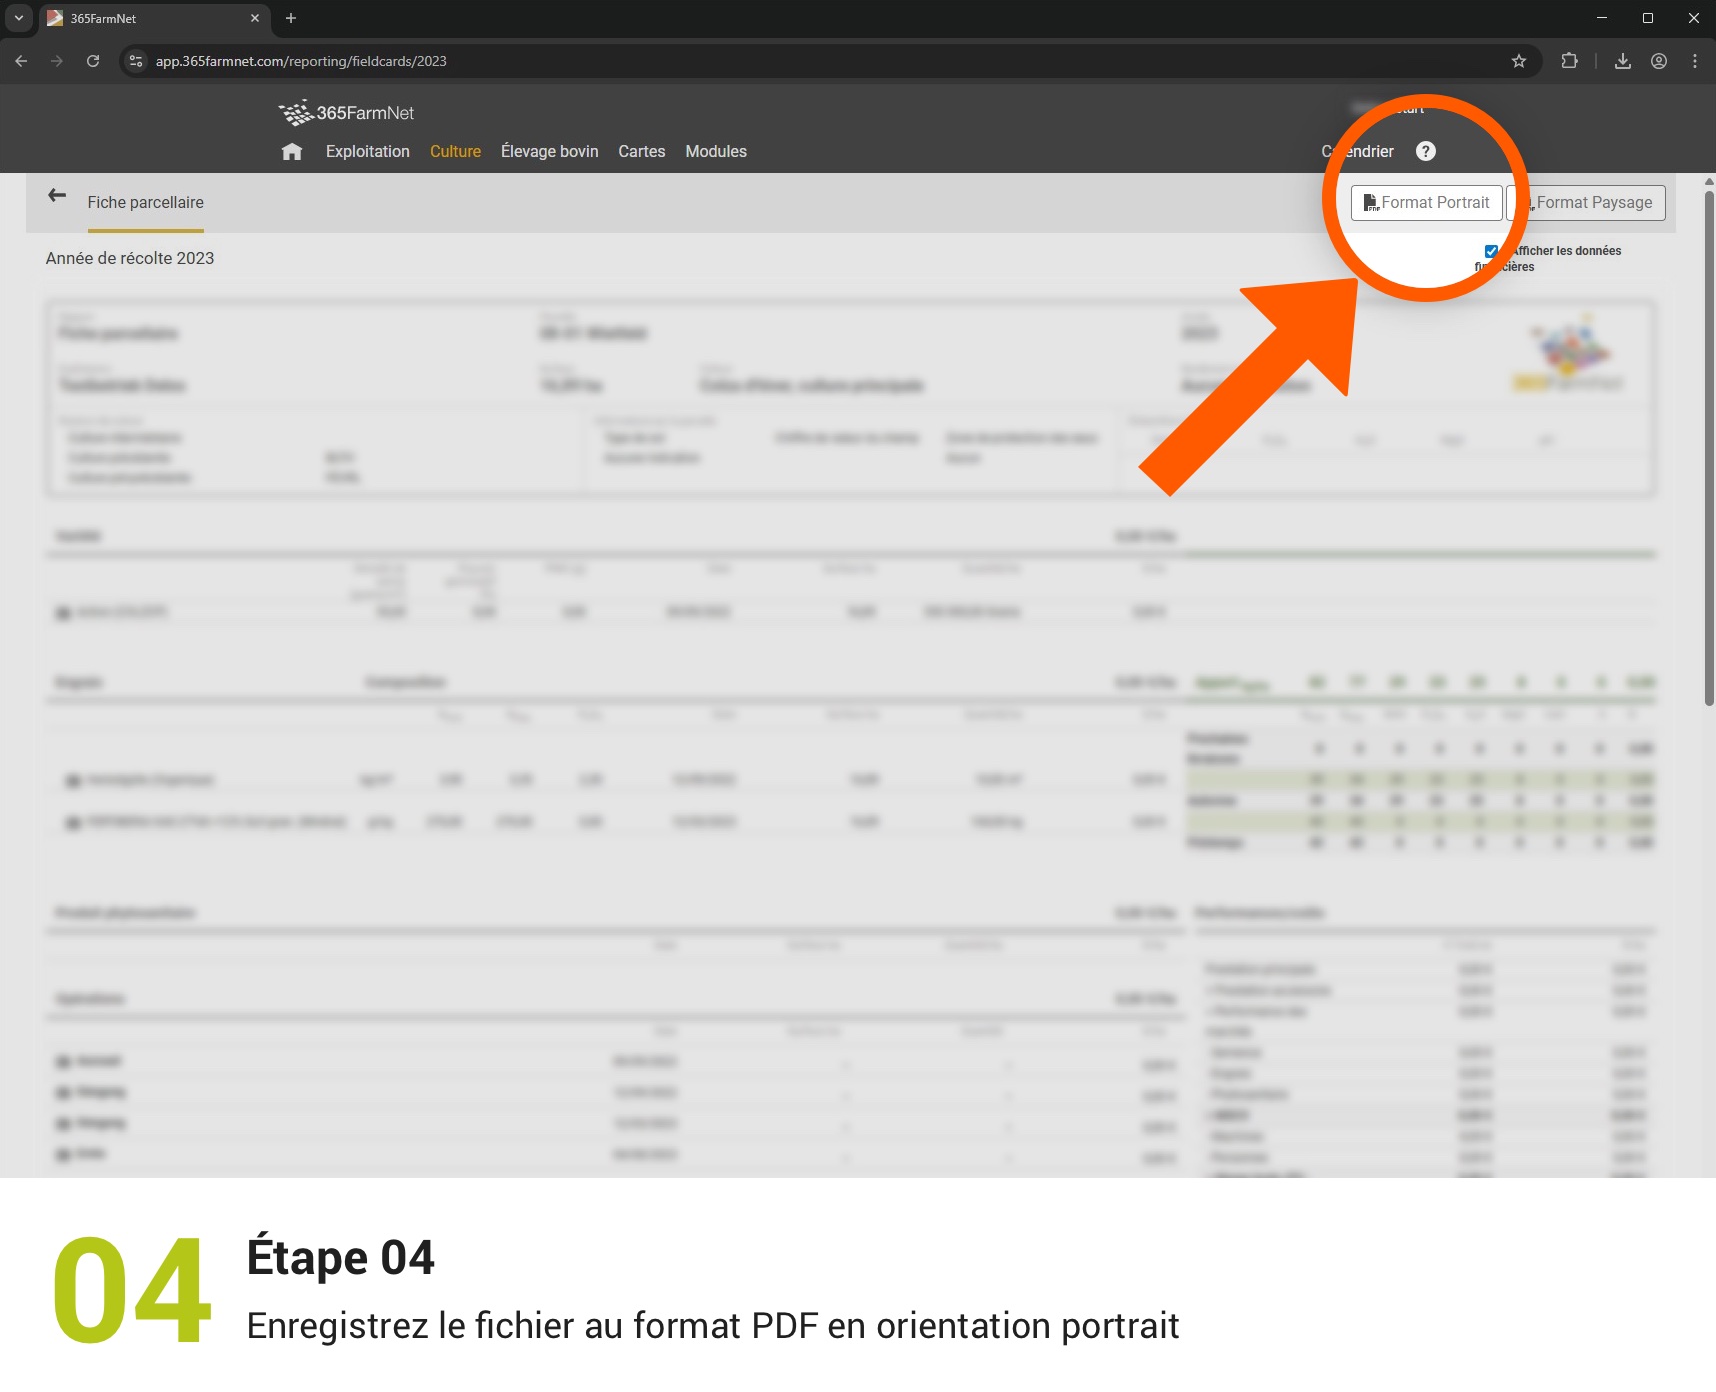The image size is (1716, 1392).
Task: Open the Élevage bovin menu
Action: (549, 152)
